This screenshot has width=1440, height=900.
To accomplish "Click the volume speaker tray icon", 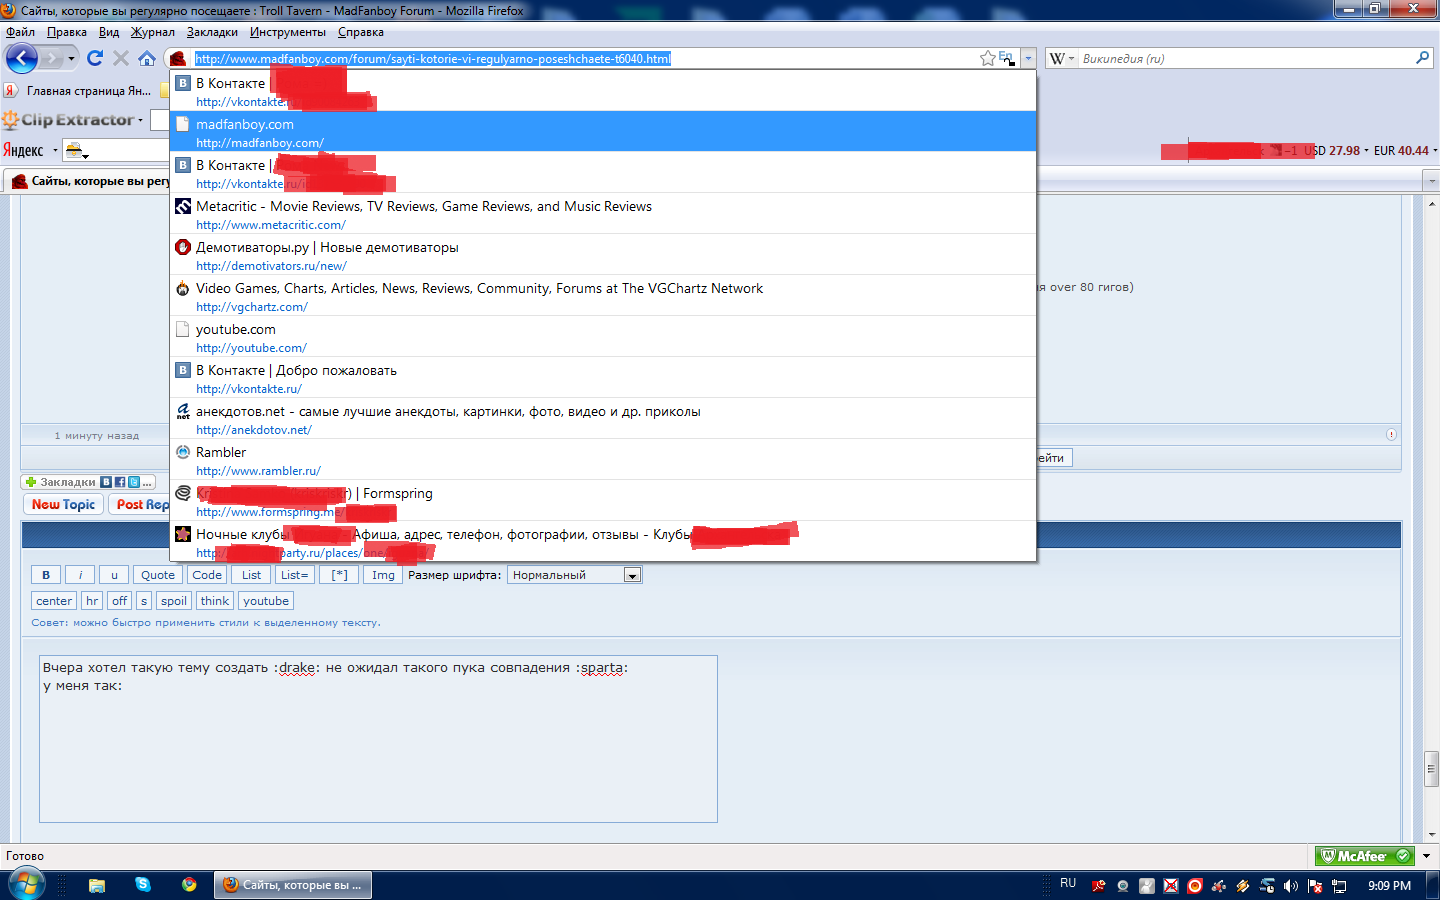I will [x=1291, y=886].
